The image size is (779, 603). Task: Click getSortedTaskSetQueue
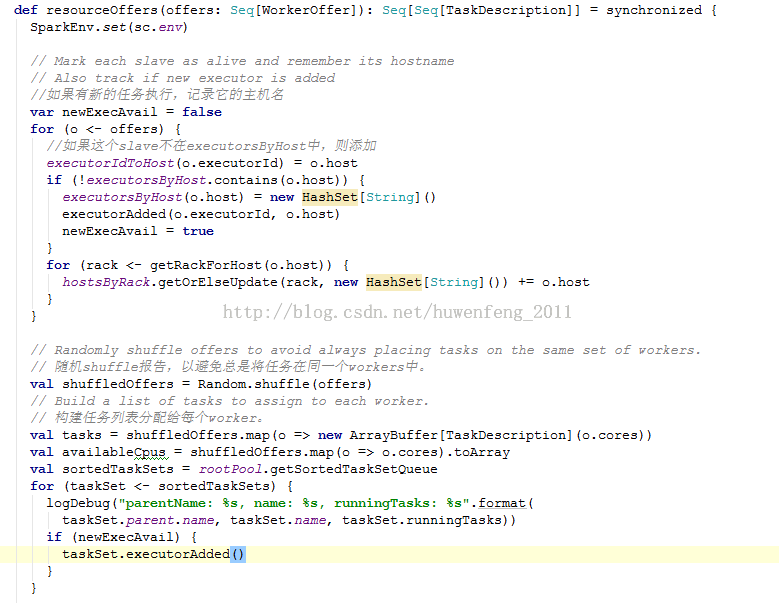point(354,469)
